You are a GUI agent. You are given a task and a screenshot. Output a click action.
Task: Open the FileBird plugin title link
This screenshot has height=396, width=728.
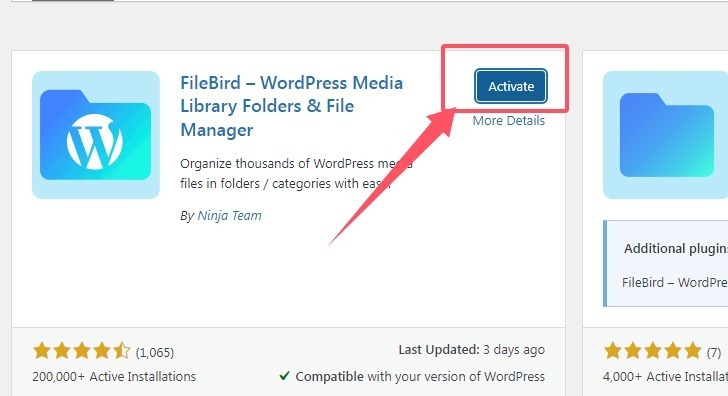click(292, 106)
